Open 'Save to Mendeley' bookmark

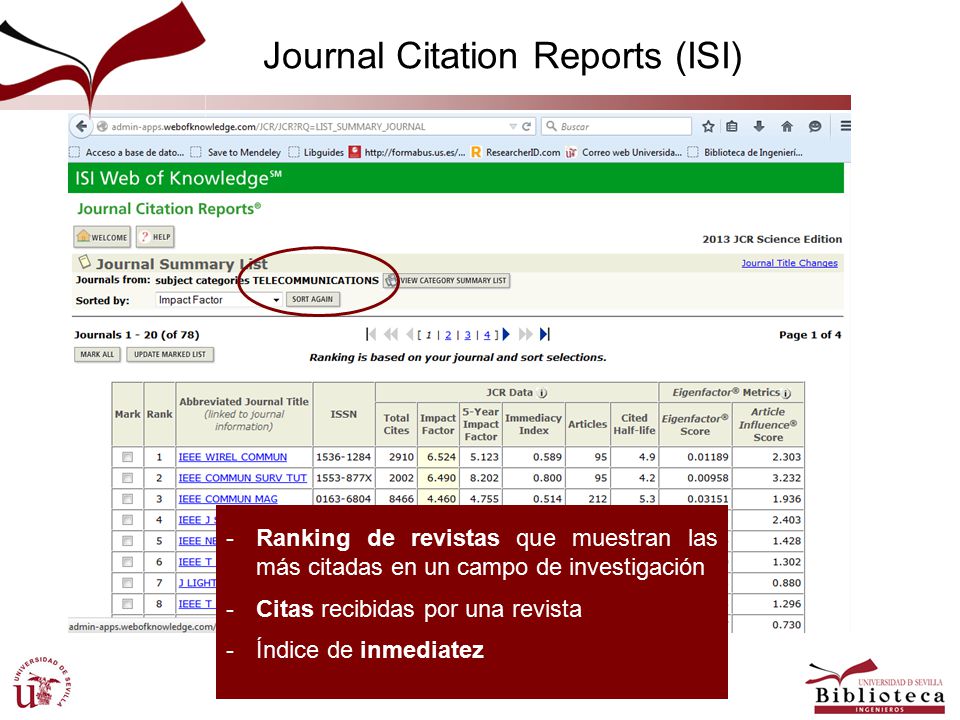[236, 152]
